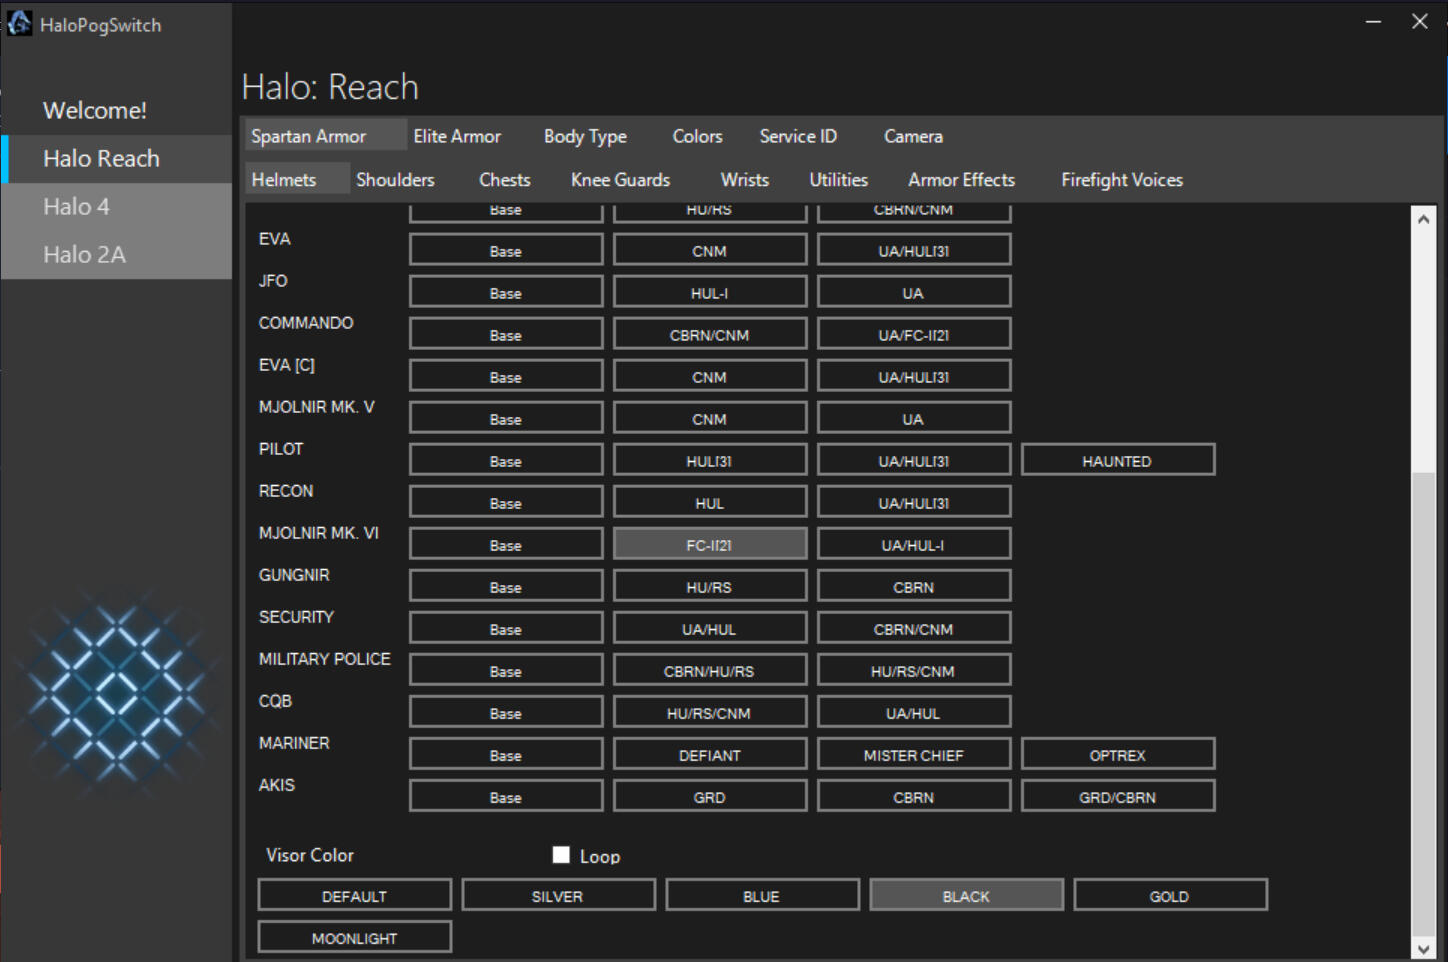Switch to the Elite Armor tab
The image size is (1448, 962).
(457, 136)
